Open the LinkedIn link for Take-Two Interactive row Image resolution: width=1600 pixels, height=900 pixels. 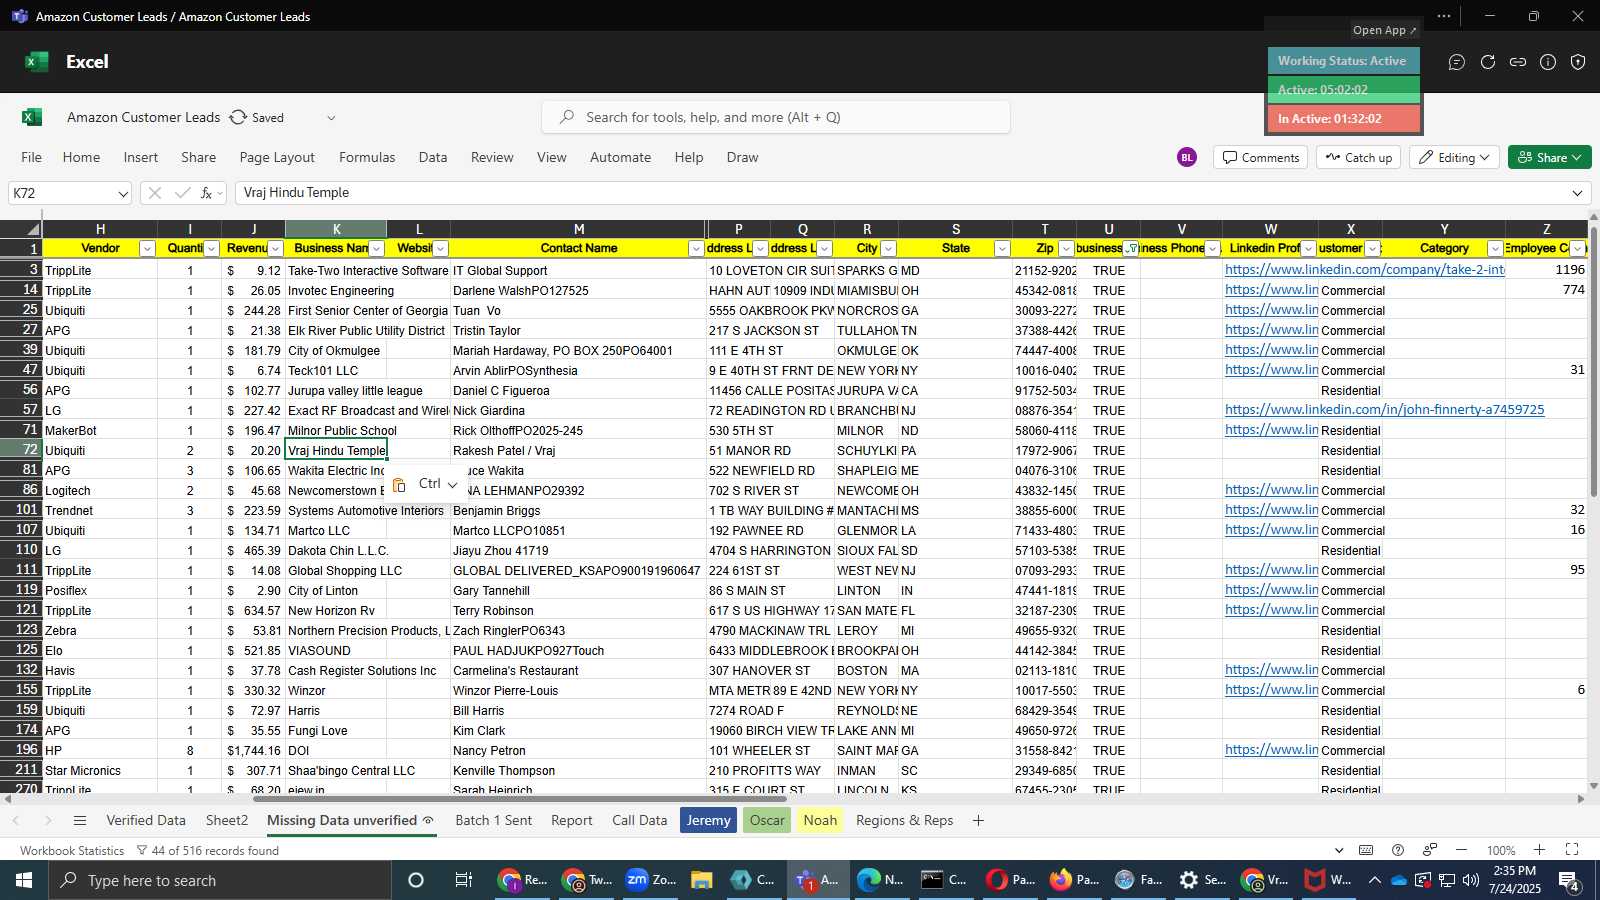pos(1364,270)
